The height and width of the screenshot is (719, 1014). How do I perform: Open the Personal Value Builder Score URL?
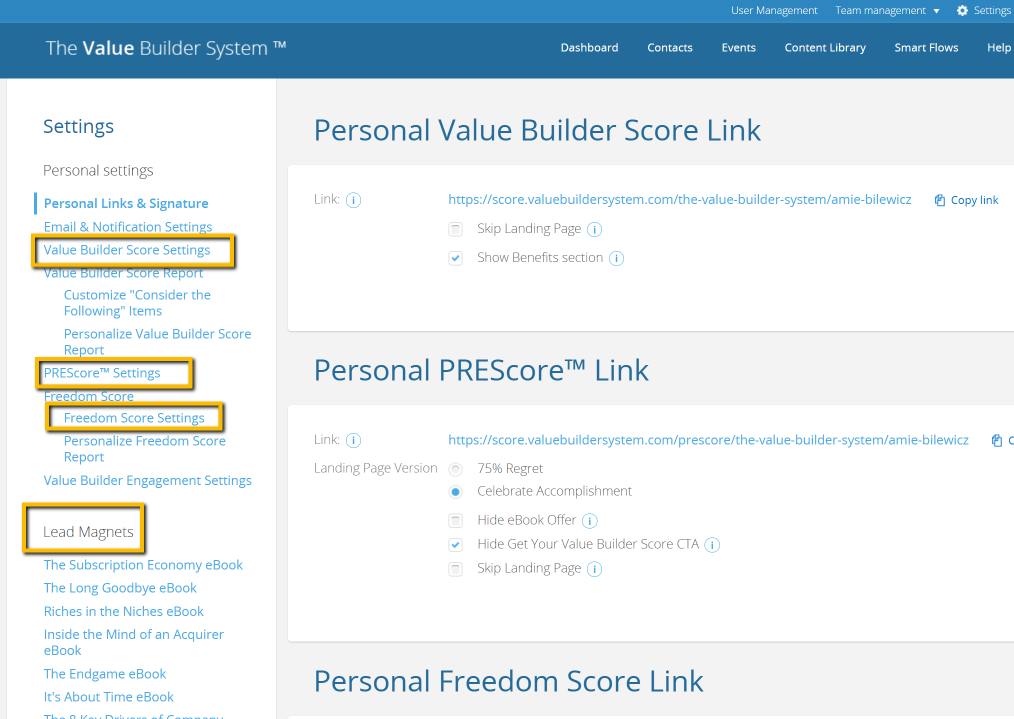[680, 199]
